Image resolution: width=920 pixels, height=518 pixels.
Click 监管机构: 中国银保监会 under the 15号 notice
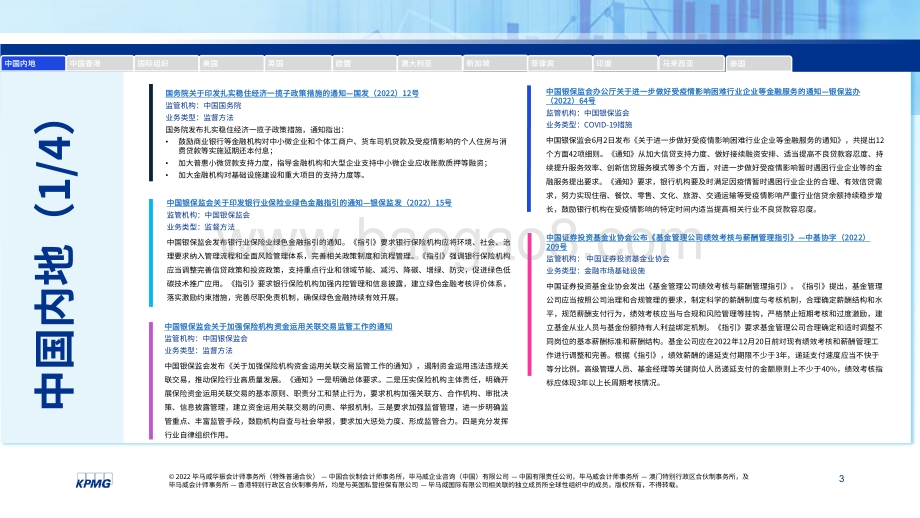coord(208,215)
